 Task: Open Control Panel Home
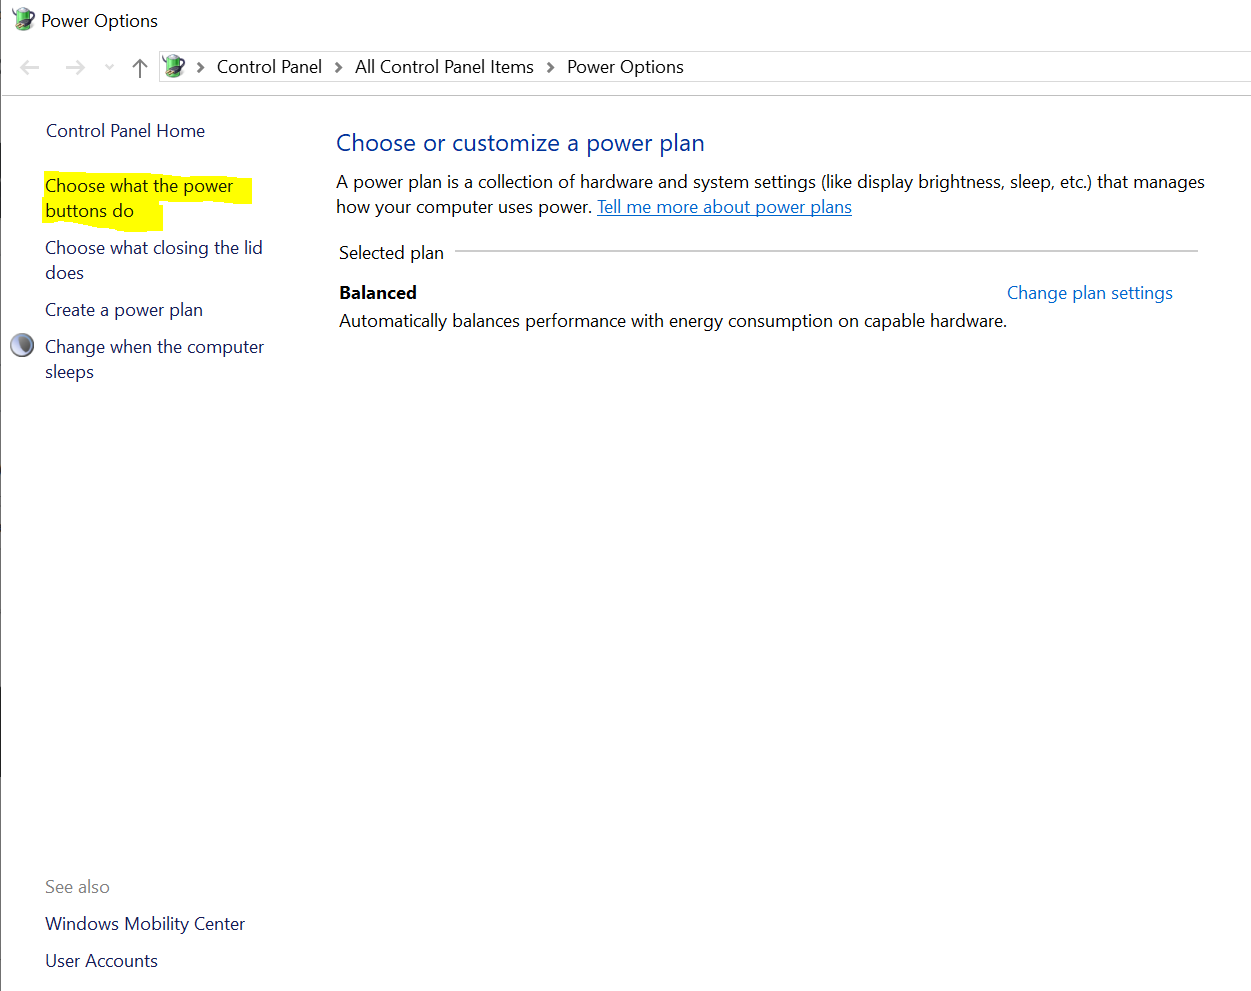125,131
